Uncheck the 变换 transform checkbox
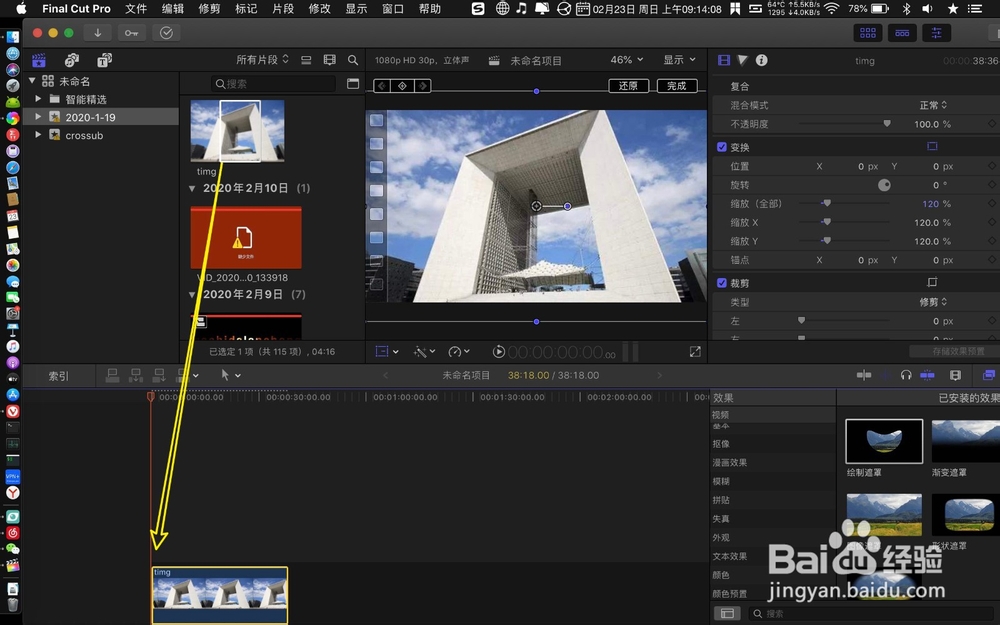1000x625 pixels. click(722, 146)
